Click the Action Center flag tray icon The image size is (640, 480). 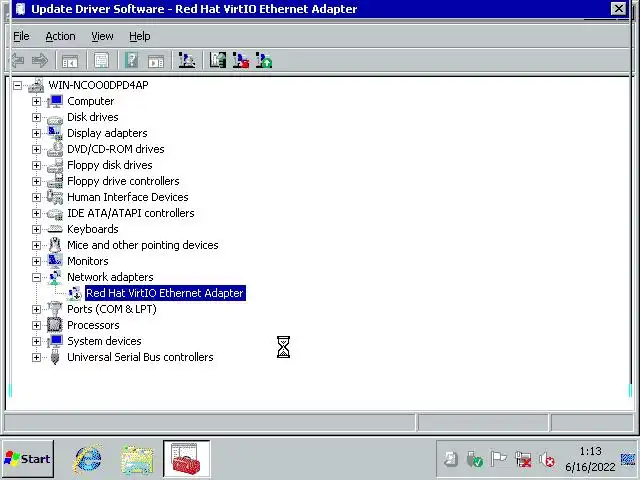point(498,459)
